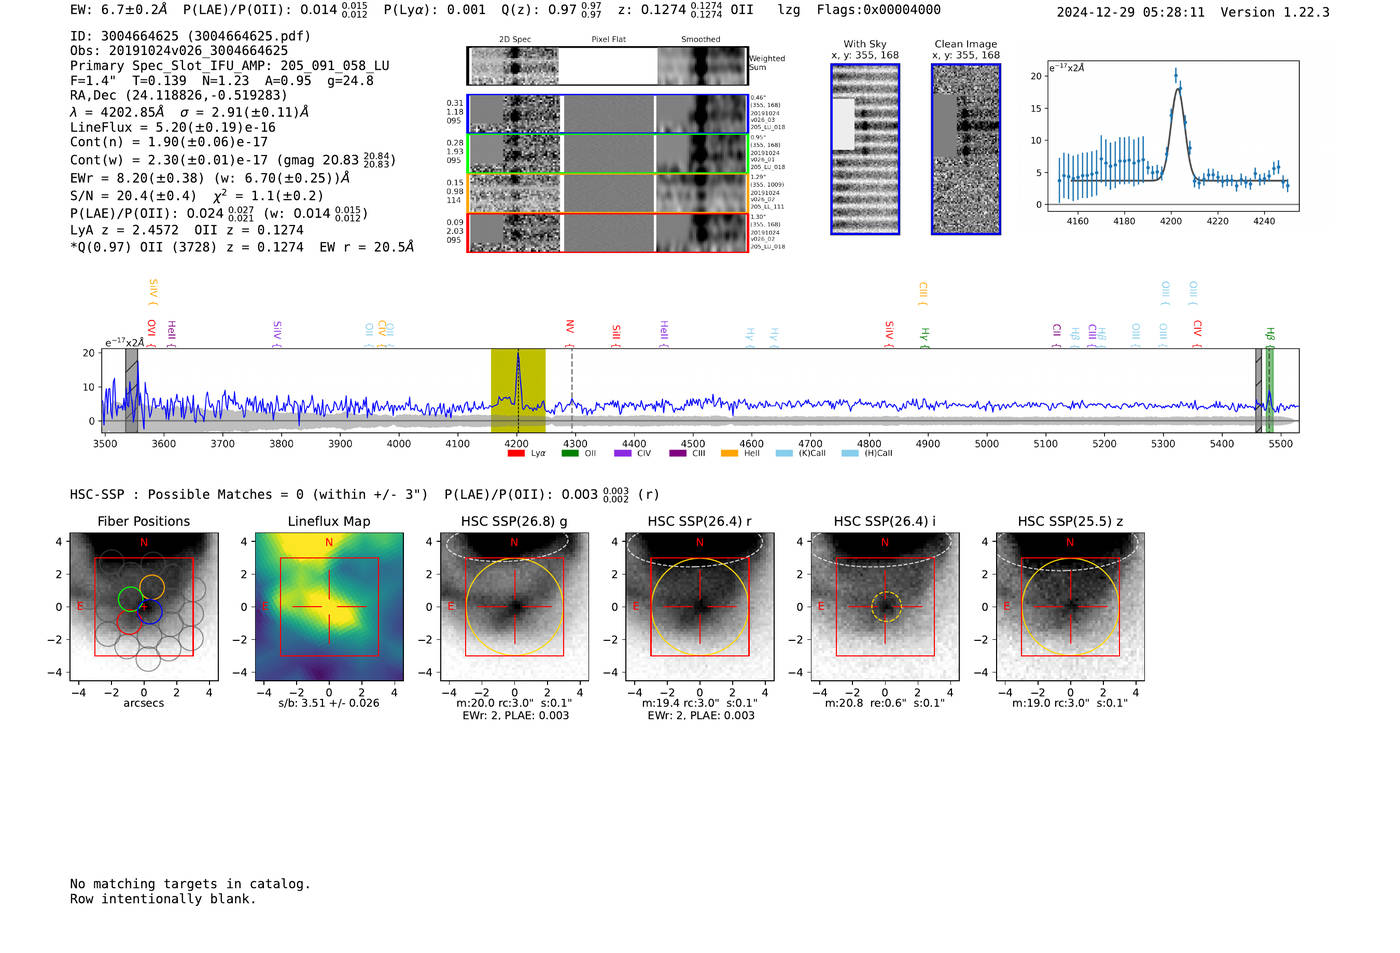Click 'Row intentionally blank.' text
Screen dimensions: 1400x953
pos(163,899)
